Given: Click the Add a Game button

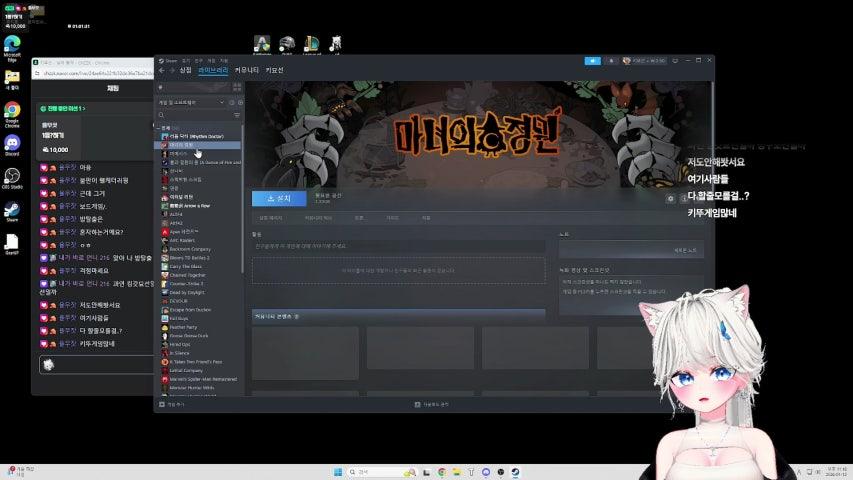Looking at the screenshot, I should tap(175, 404).
